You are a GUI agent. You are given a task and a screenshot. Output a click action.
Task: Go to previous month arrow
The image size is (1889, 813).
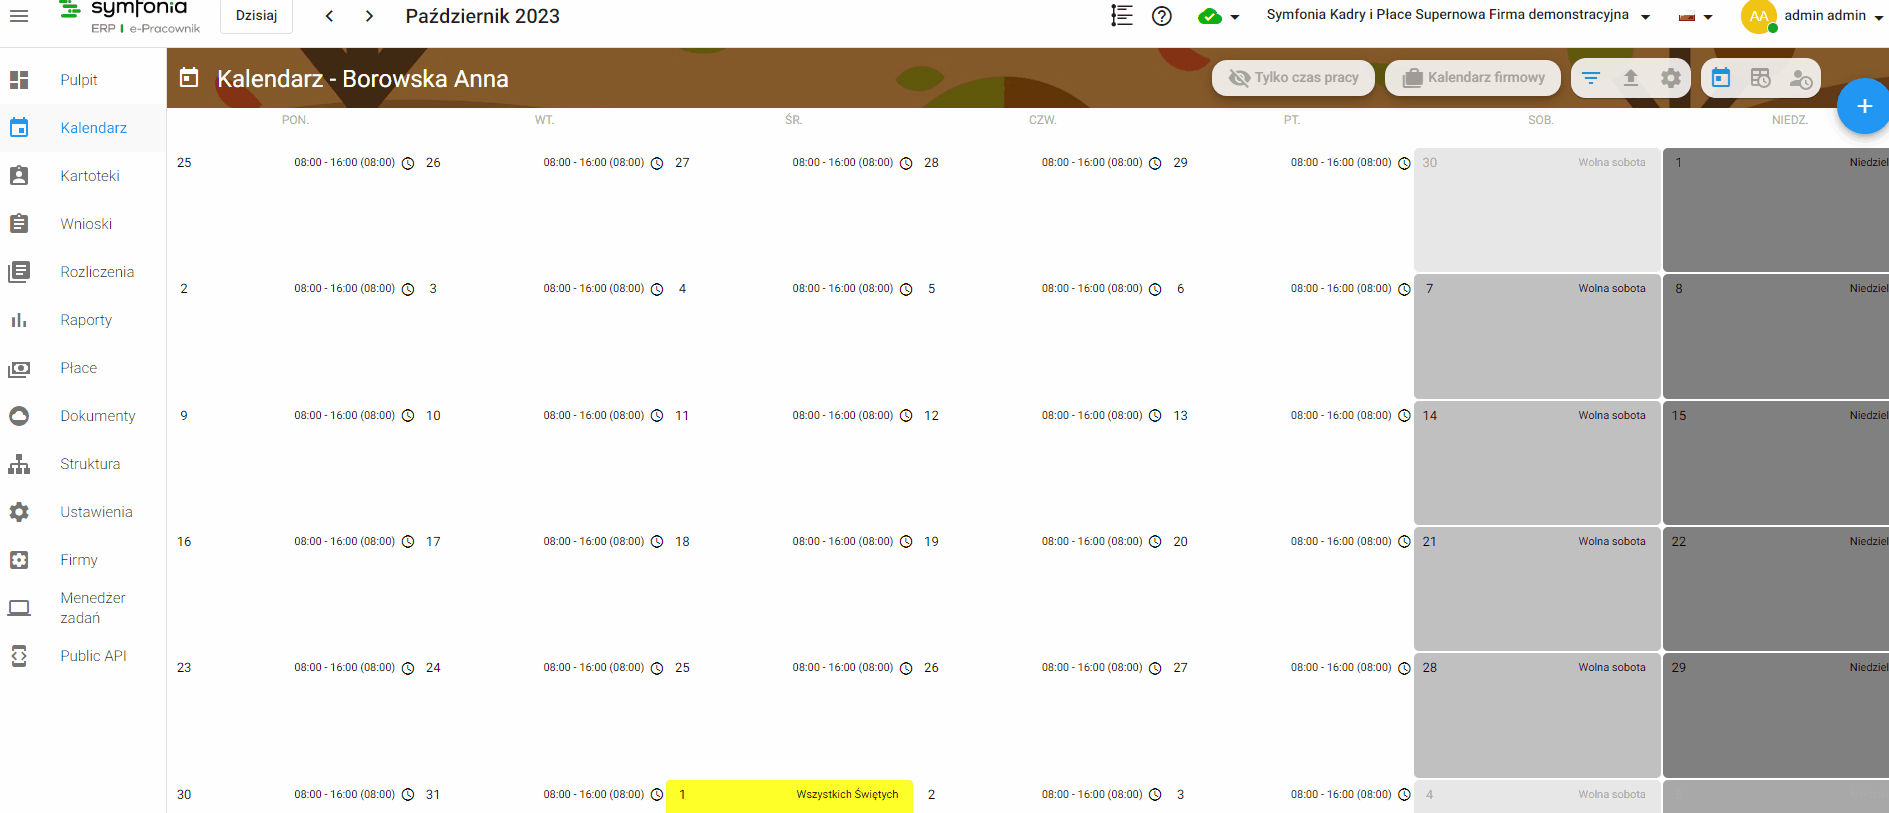point(329,16)
